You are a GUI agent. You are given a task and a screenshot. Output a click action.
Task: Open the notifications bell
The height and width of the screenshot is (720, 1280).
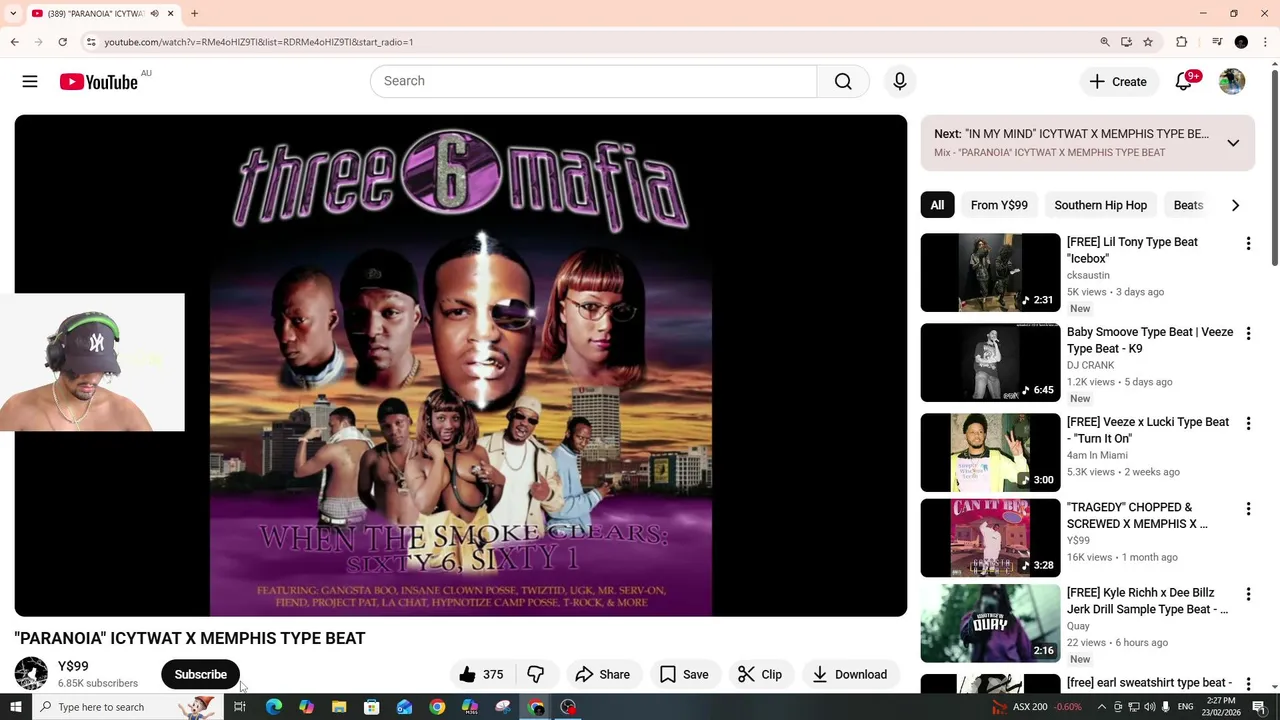(x=1184, y=82)
